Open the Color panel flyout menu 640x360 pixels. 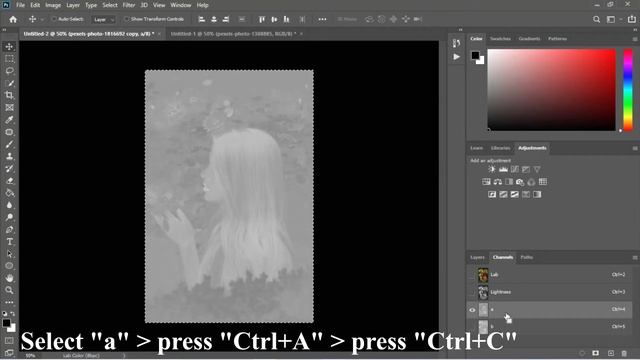[635, 39]
